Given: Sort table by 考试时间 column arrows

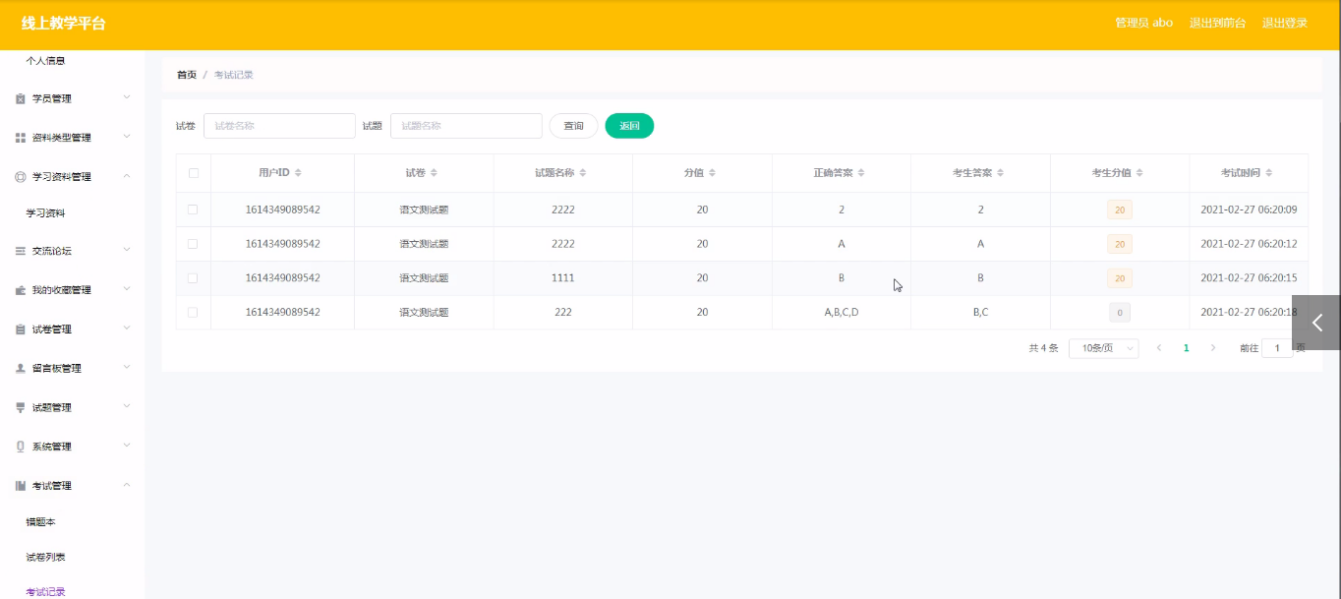Looking at the screenshot, I should click(1269, 173).
